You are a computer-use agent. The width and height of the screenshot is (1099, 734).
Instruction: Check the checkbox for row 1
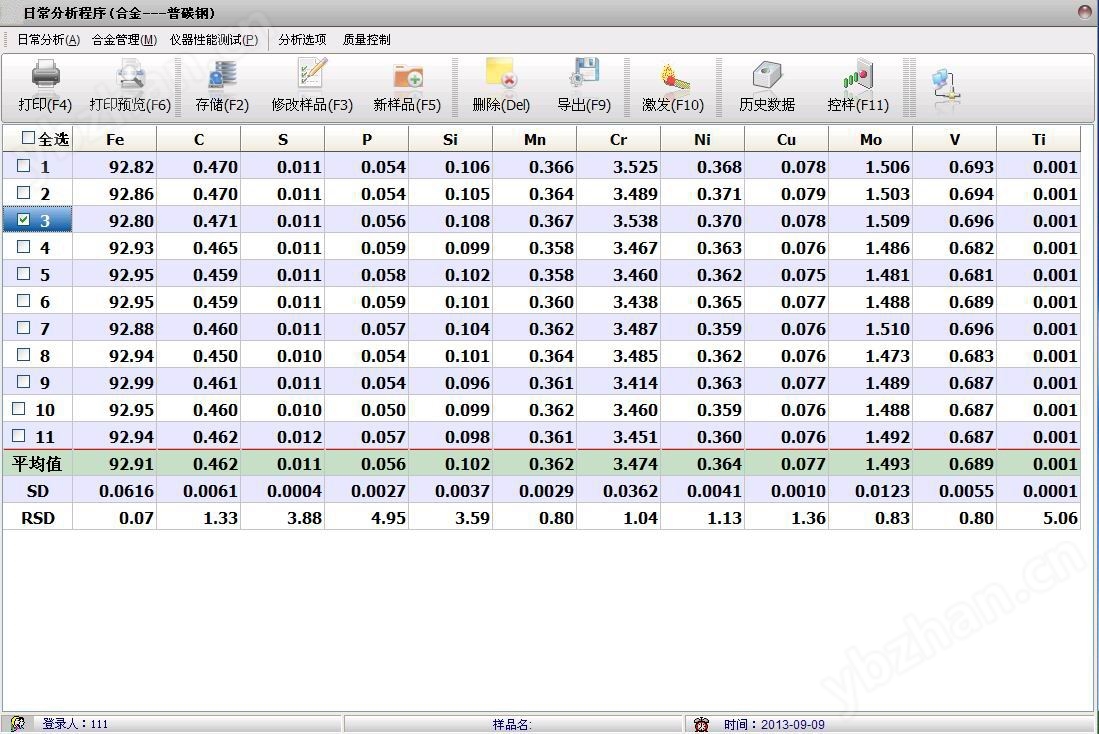click(x=23, y=166)
